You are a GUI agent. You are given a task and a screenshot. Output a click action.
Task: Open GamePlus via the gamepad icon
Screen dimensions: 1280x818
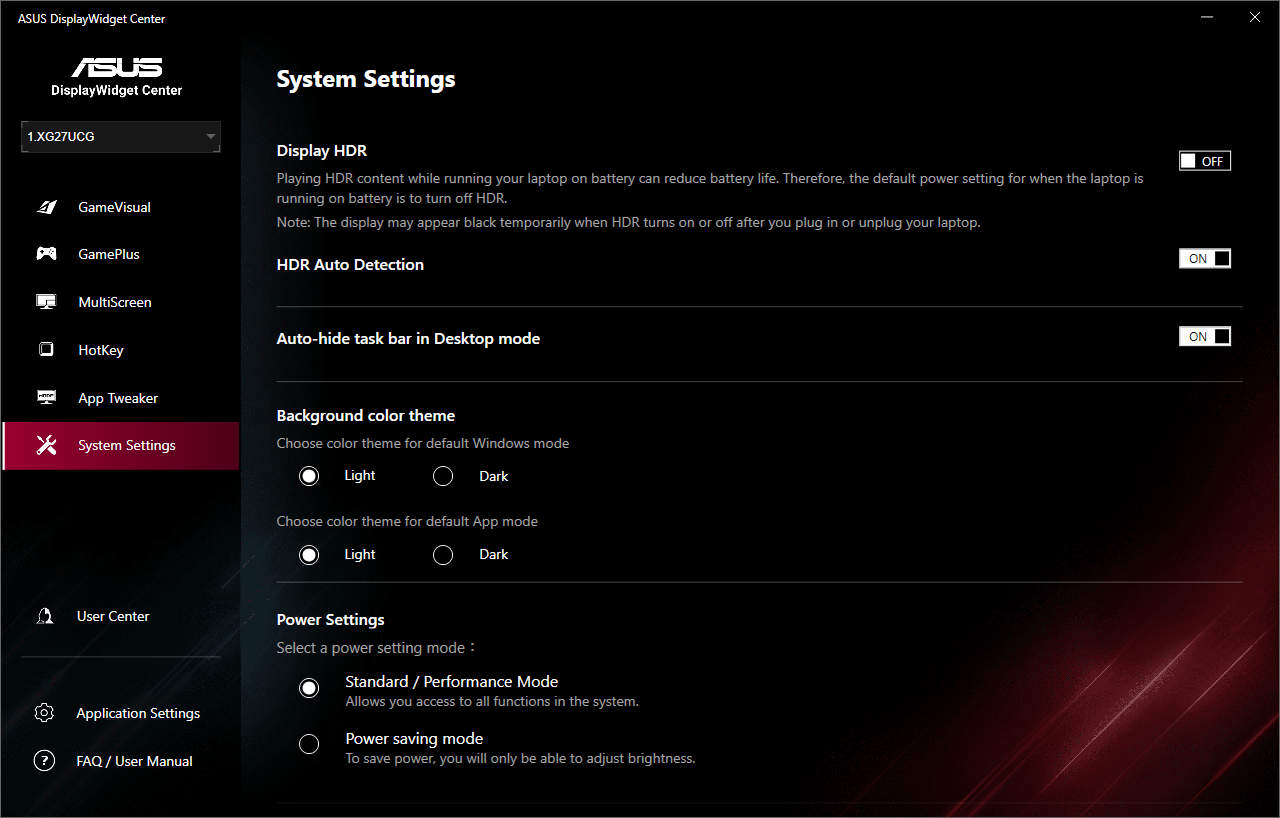tap(46, 254)
